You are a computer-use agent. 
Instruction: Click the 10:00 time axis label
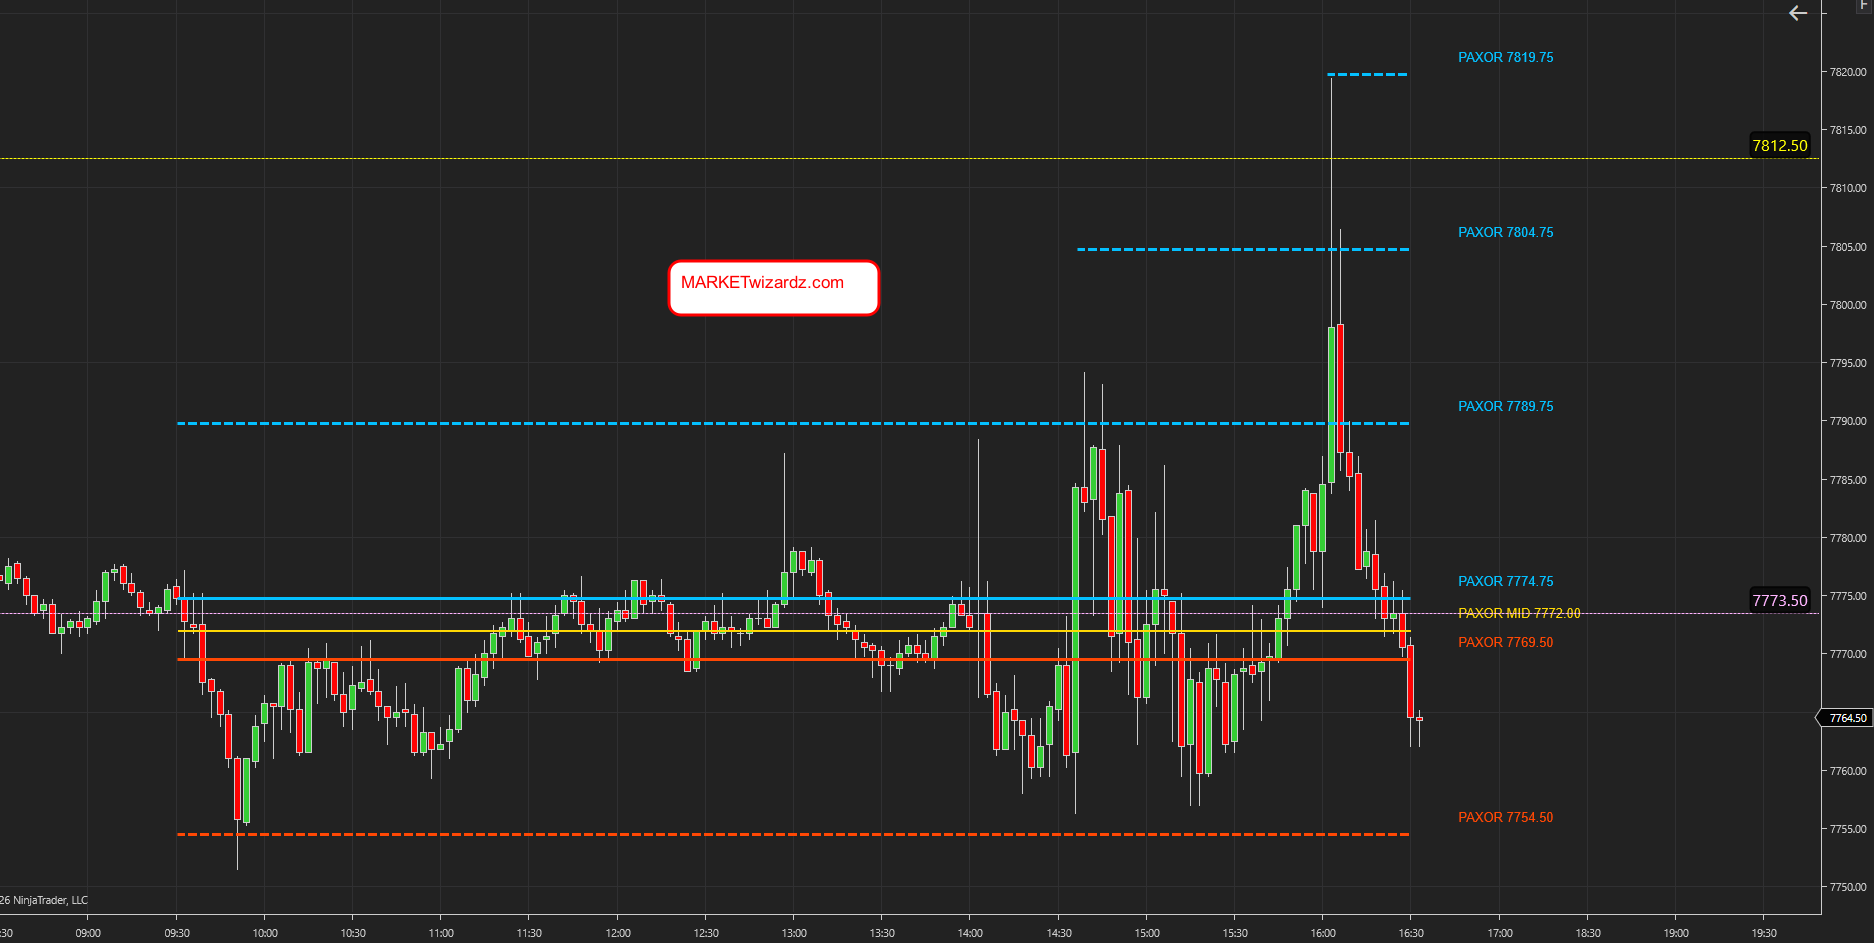265,933
